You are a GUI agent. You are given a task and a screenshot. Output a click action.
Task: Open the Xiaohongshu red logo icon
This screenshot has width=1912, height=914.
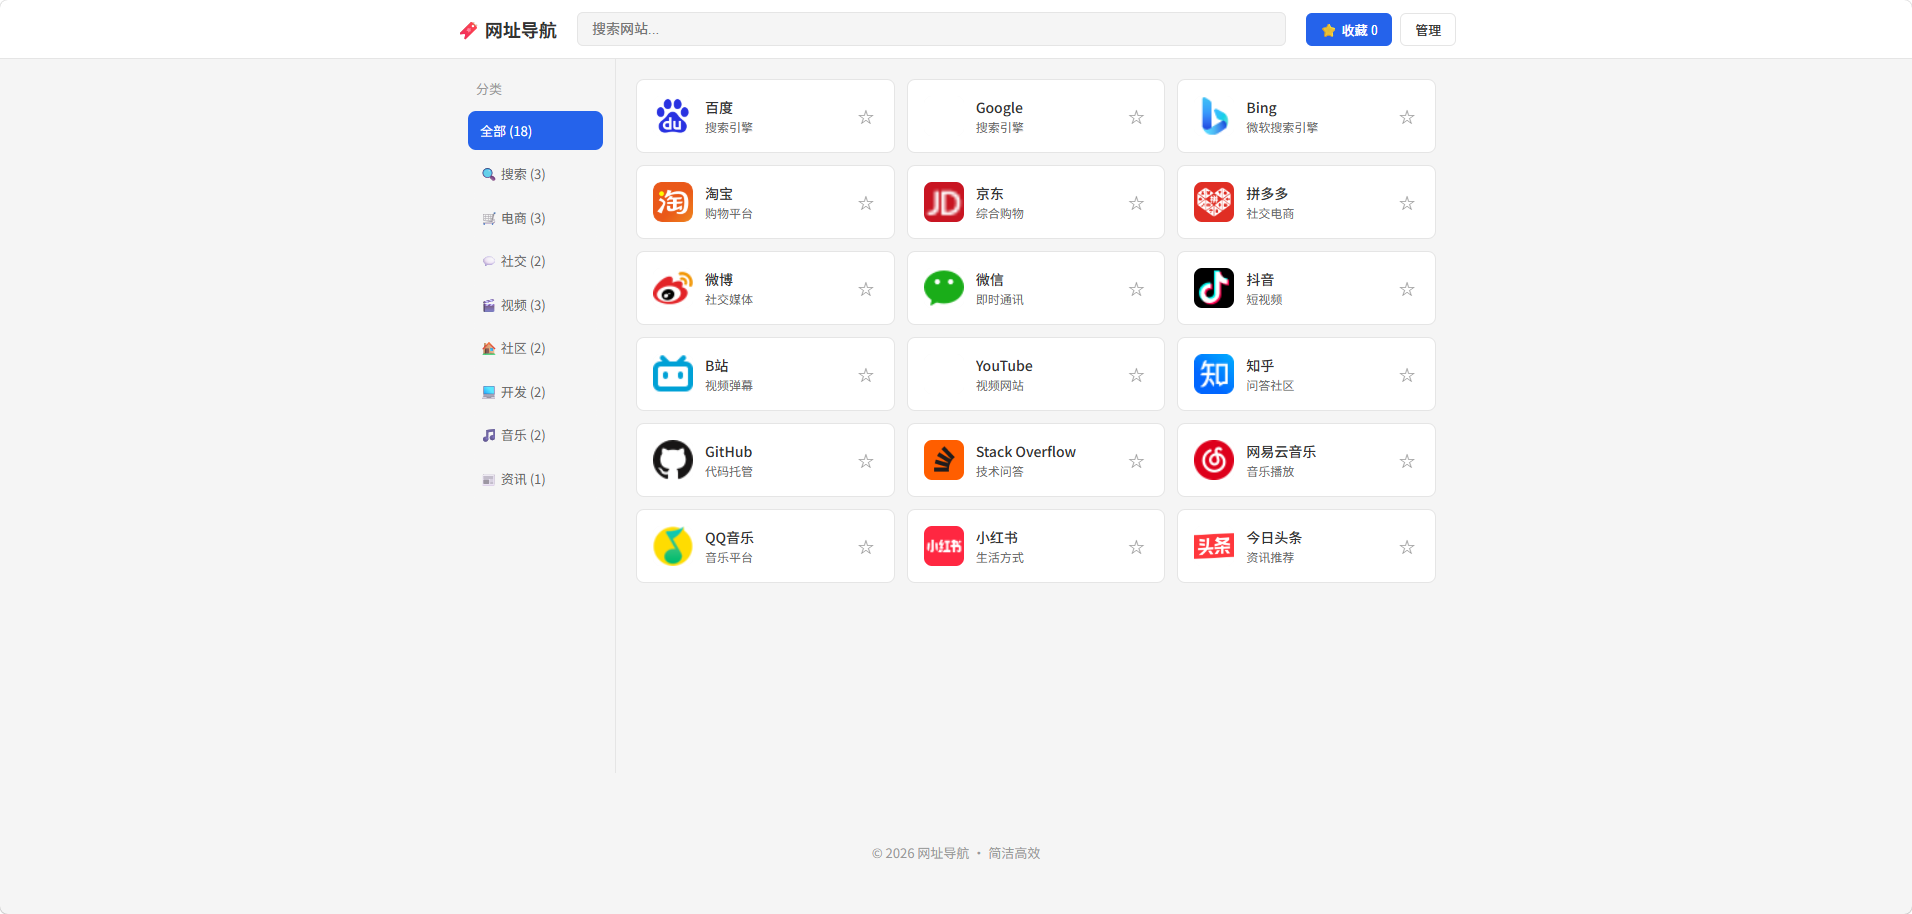(944, 546)
